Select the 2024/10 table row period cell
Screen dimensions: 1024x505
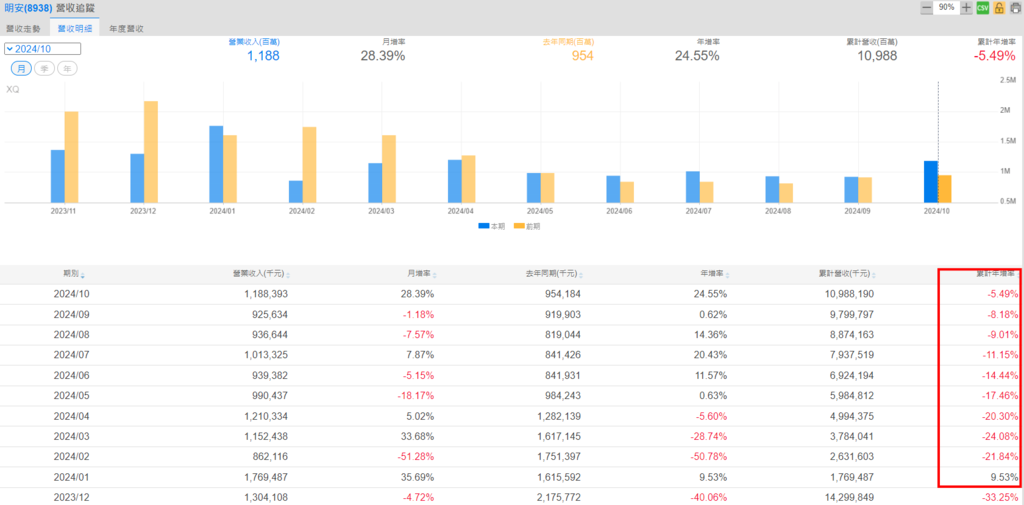[71, 295]
